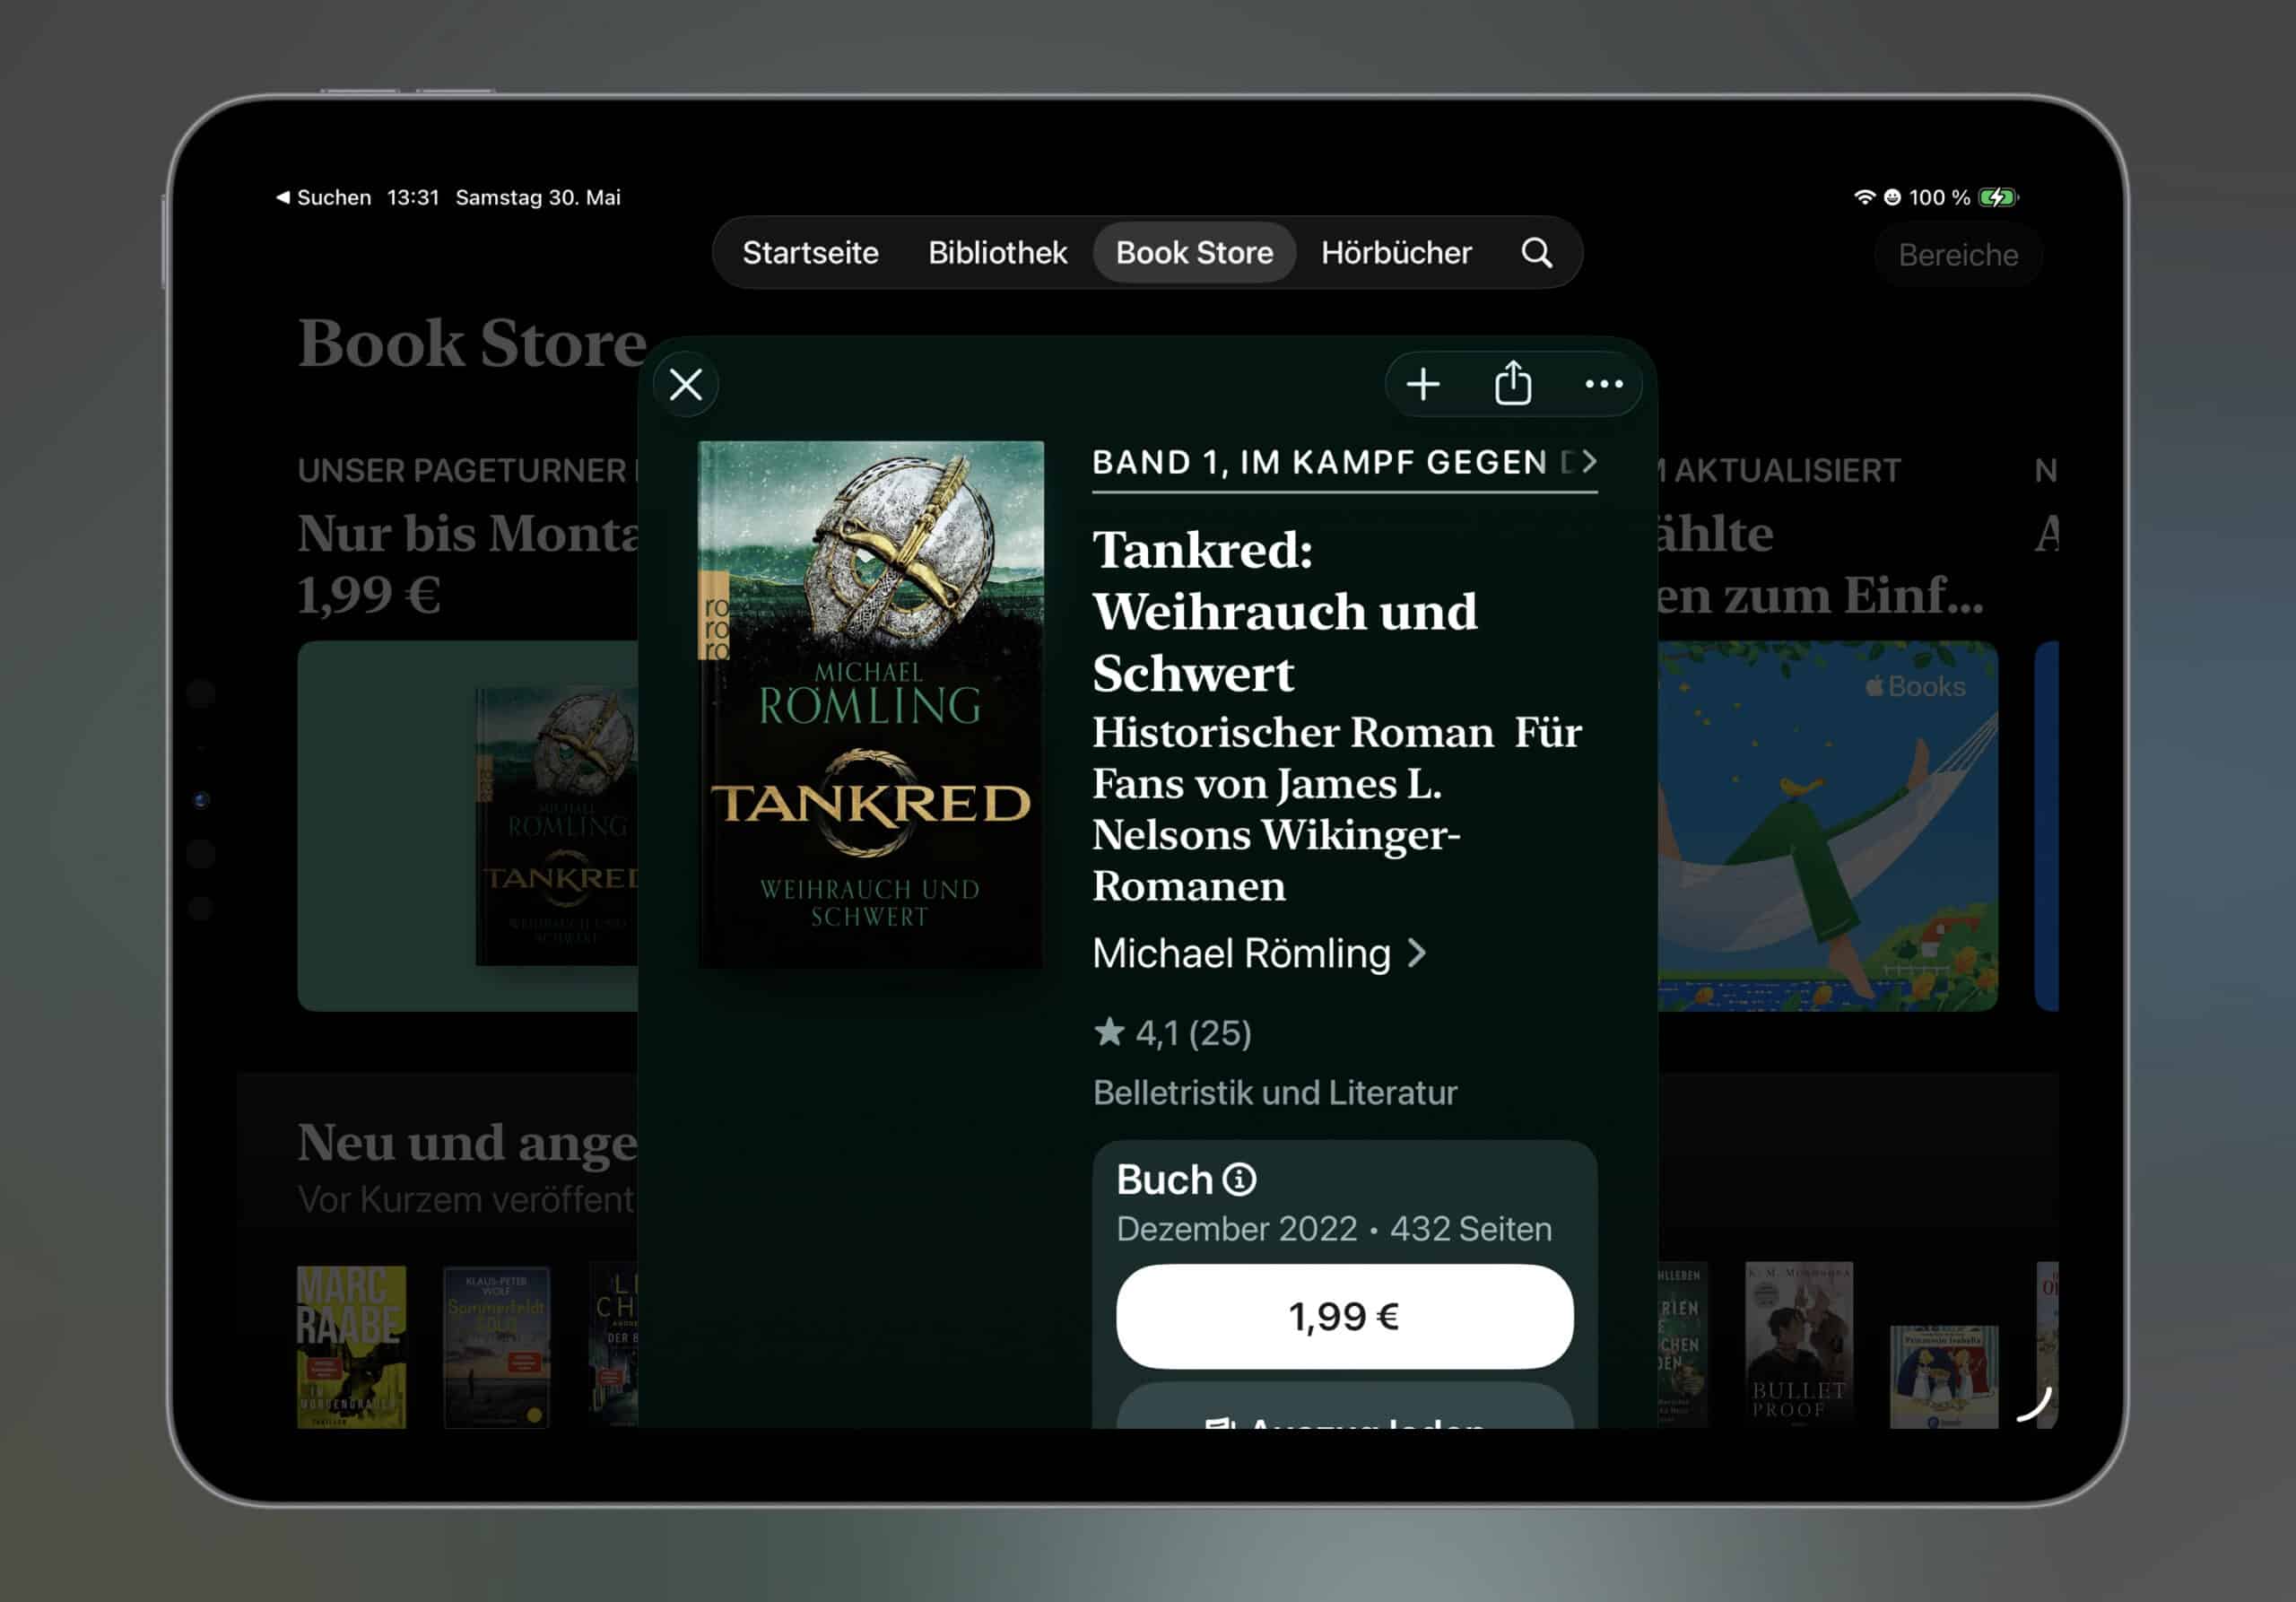Tap the Tankred book cover in popup
Viewport: 2296px width, 1602px height.
870,704
